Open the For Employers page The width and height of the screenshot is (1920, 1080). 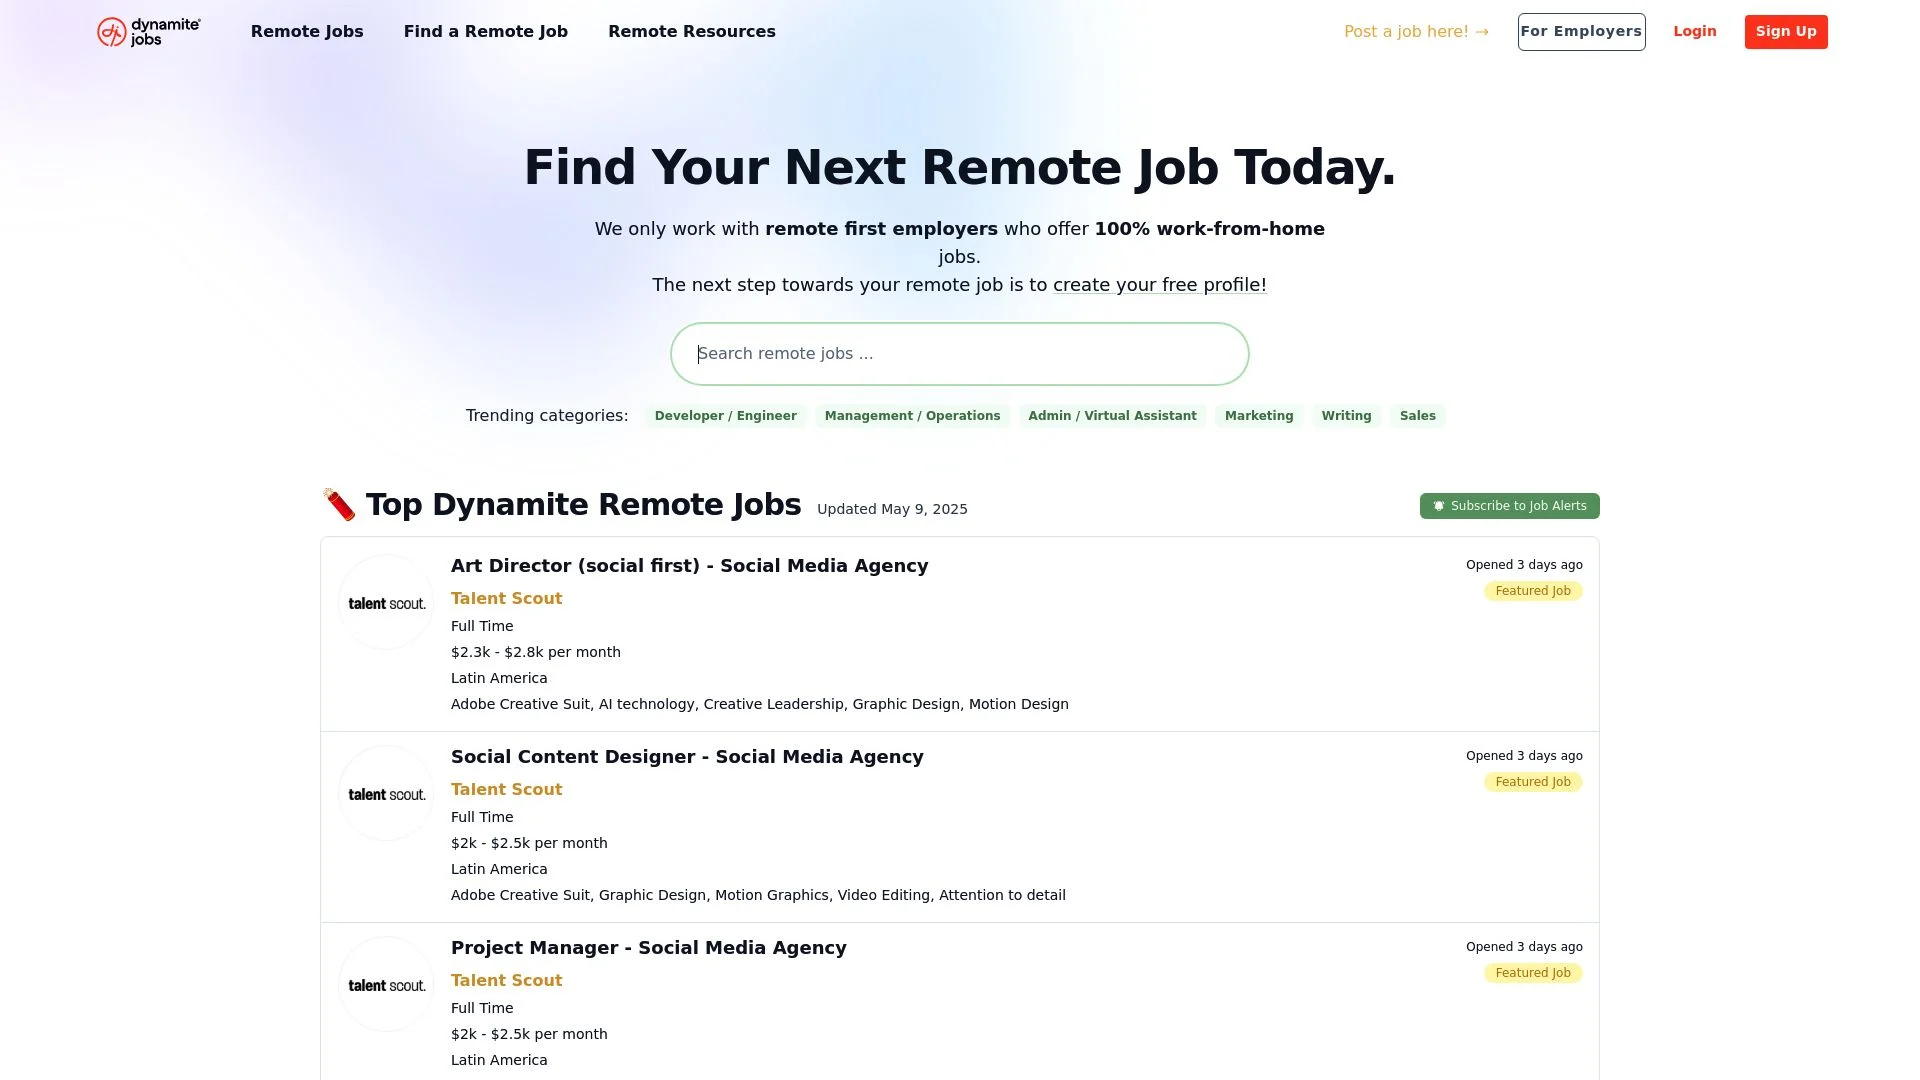(1581, 32)
